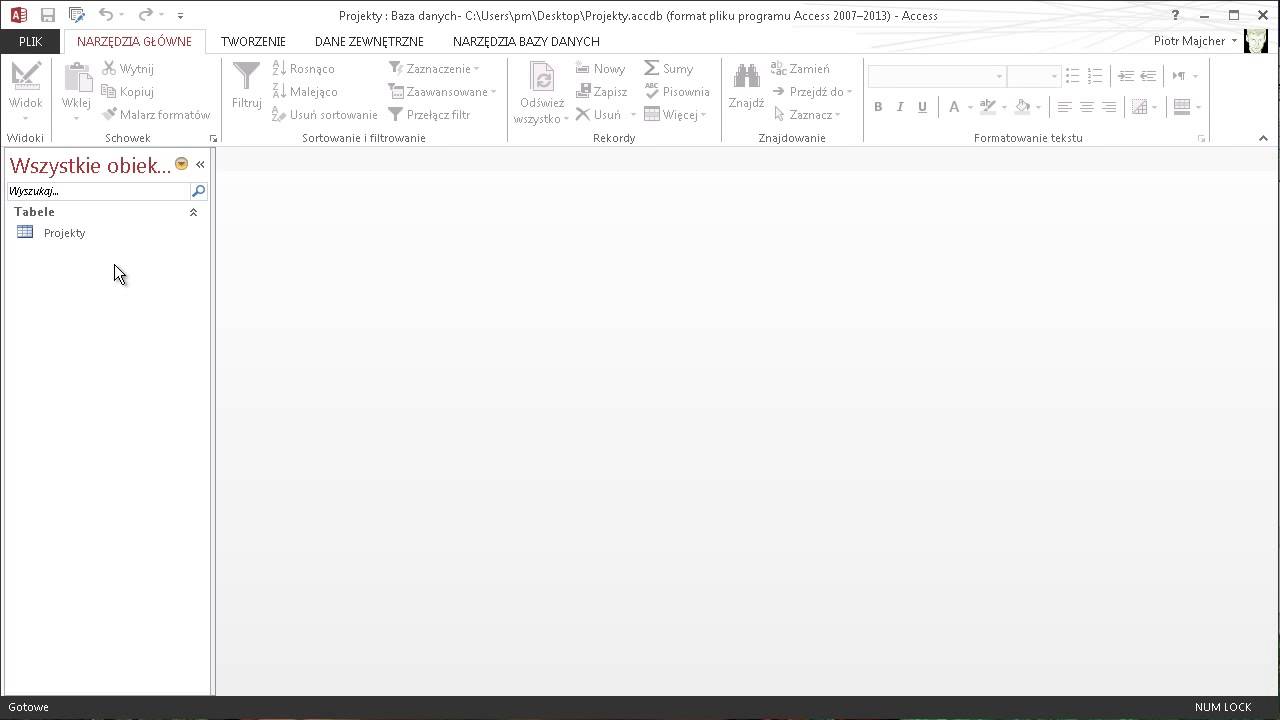Open the Zaznacz dropdown
This screenshot has height=720, width=1280.
[806, 115]
